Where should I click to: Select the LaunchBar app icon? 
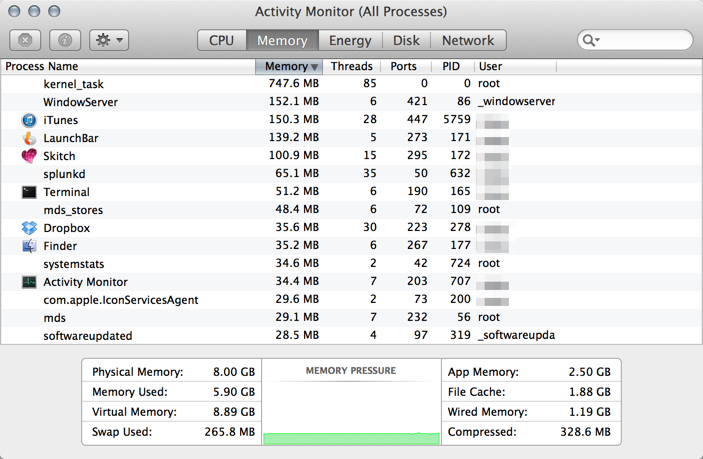point(29,138)
